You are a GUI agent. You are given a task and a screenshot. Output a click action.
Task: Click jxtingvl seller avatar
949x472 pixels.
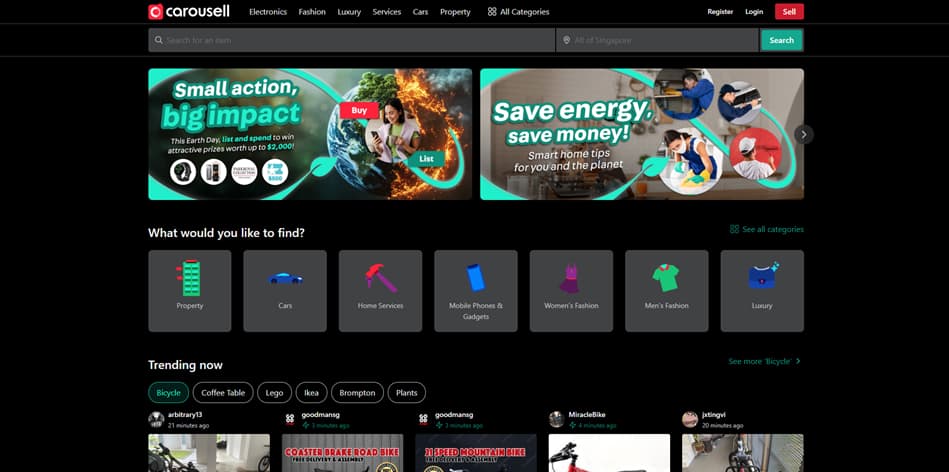pyautogui.click(x=690, y=419)
